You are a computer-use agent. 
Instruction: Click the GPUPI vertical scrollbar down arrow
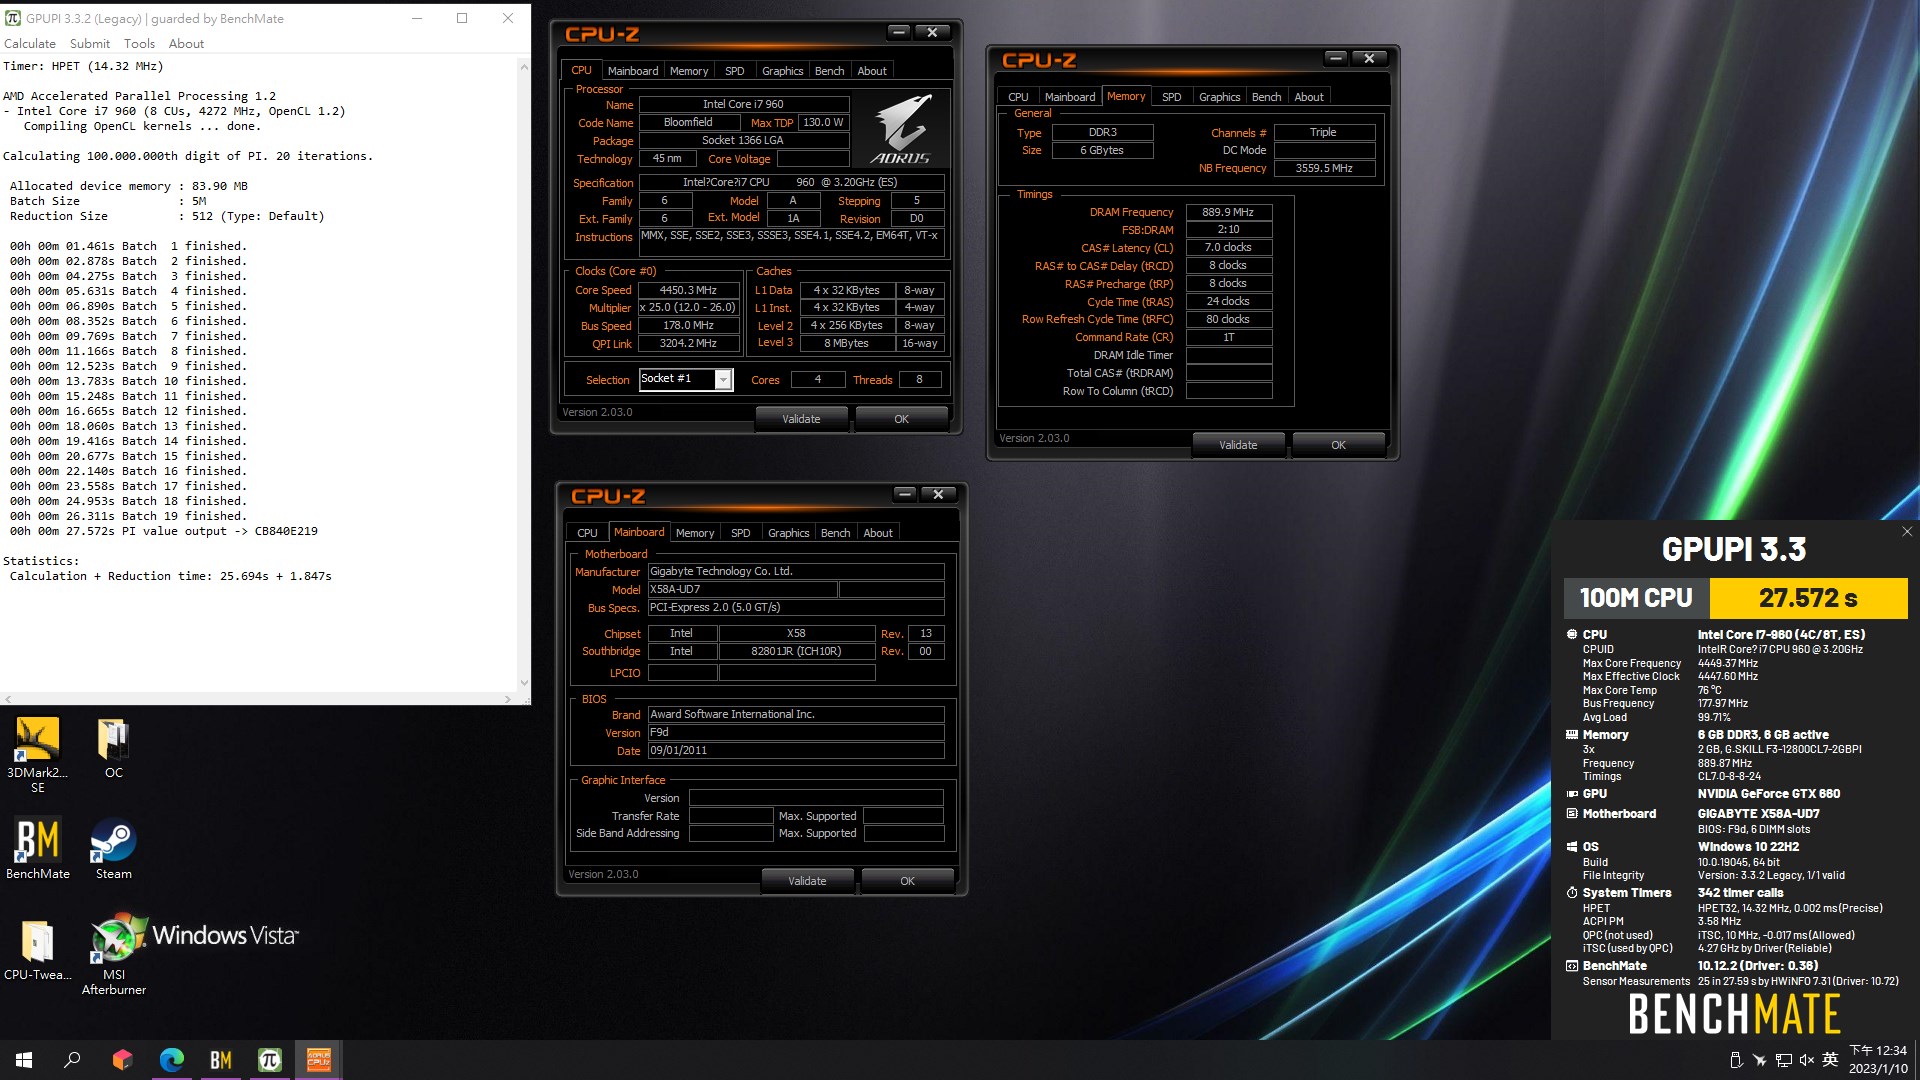coord(524,683)
